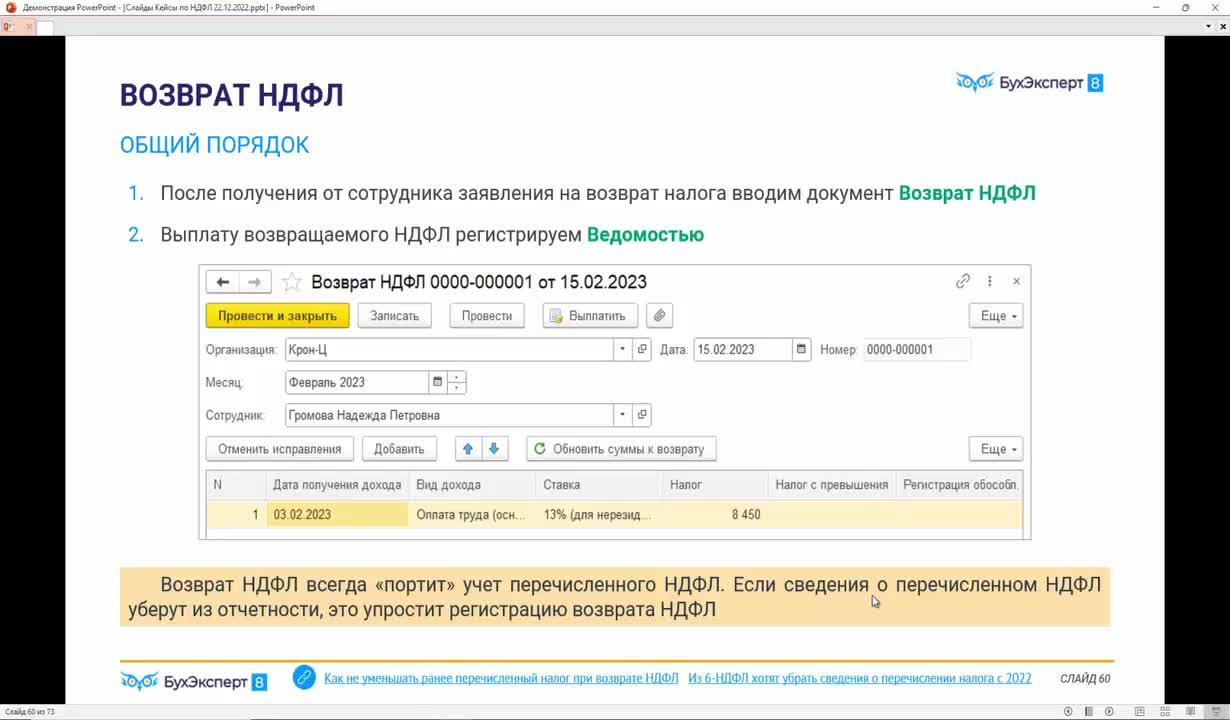The width and height of the screenshot is (1230, 720).
Task: Open the Еще menu above the table
Action: coord(995,449)
